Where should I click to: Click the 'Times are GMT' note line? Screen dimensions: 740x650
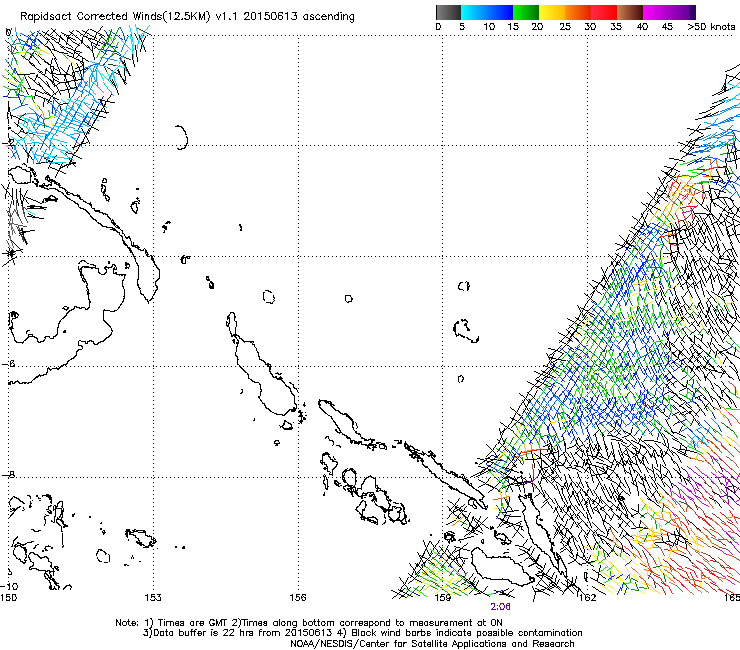309,623
